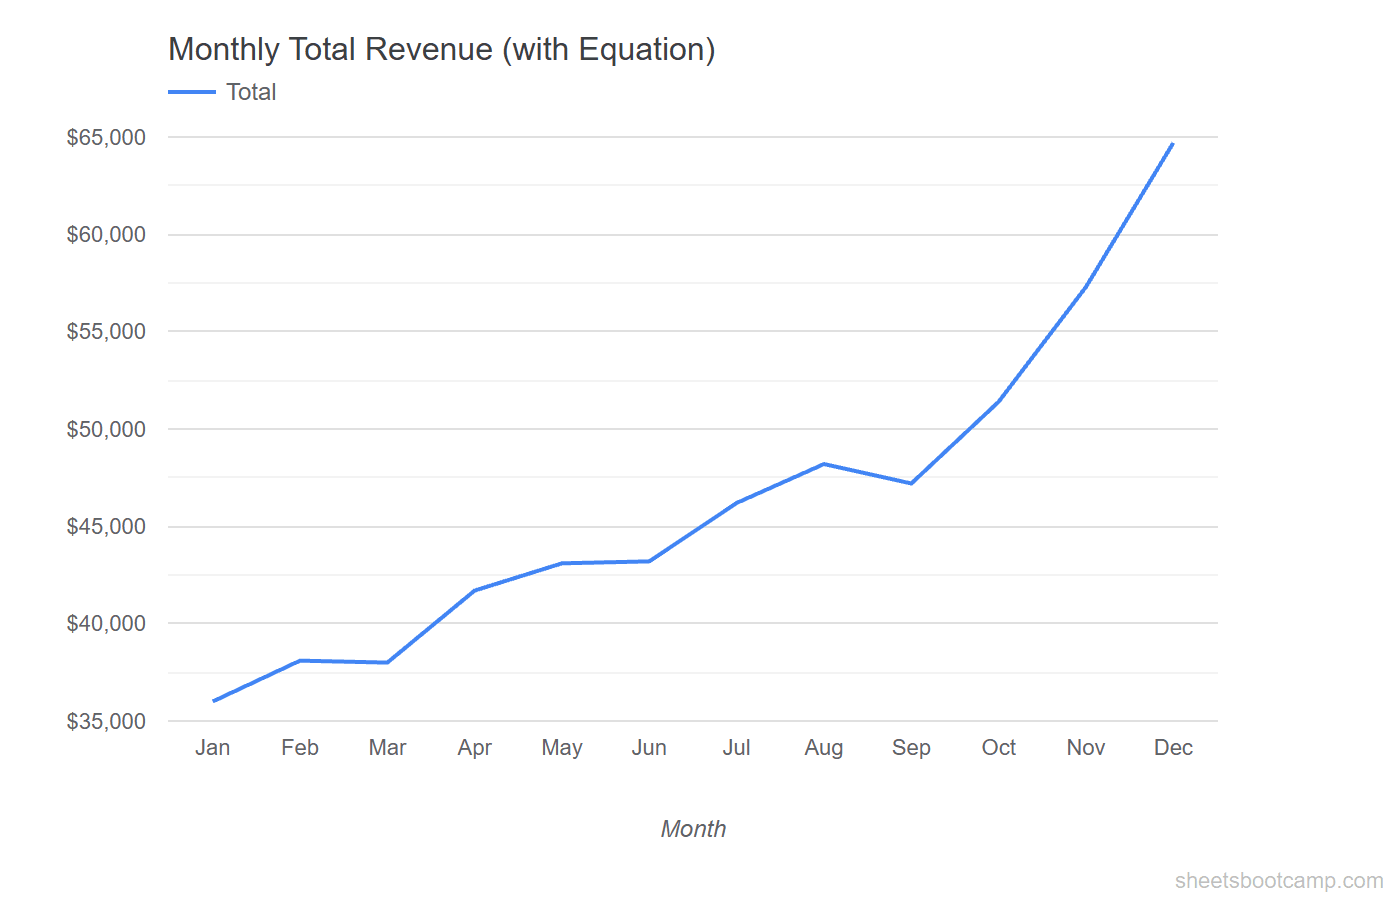Click the Month axis title
The height and width of the screenshot is (900, 1400).
693,828
